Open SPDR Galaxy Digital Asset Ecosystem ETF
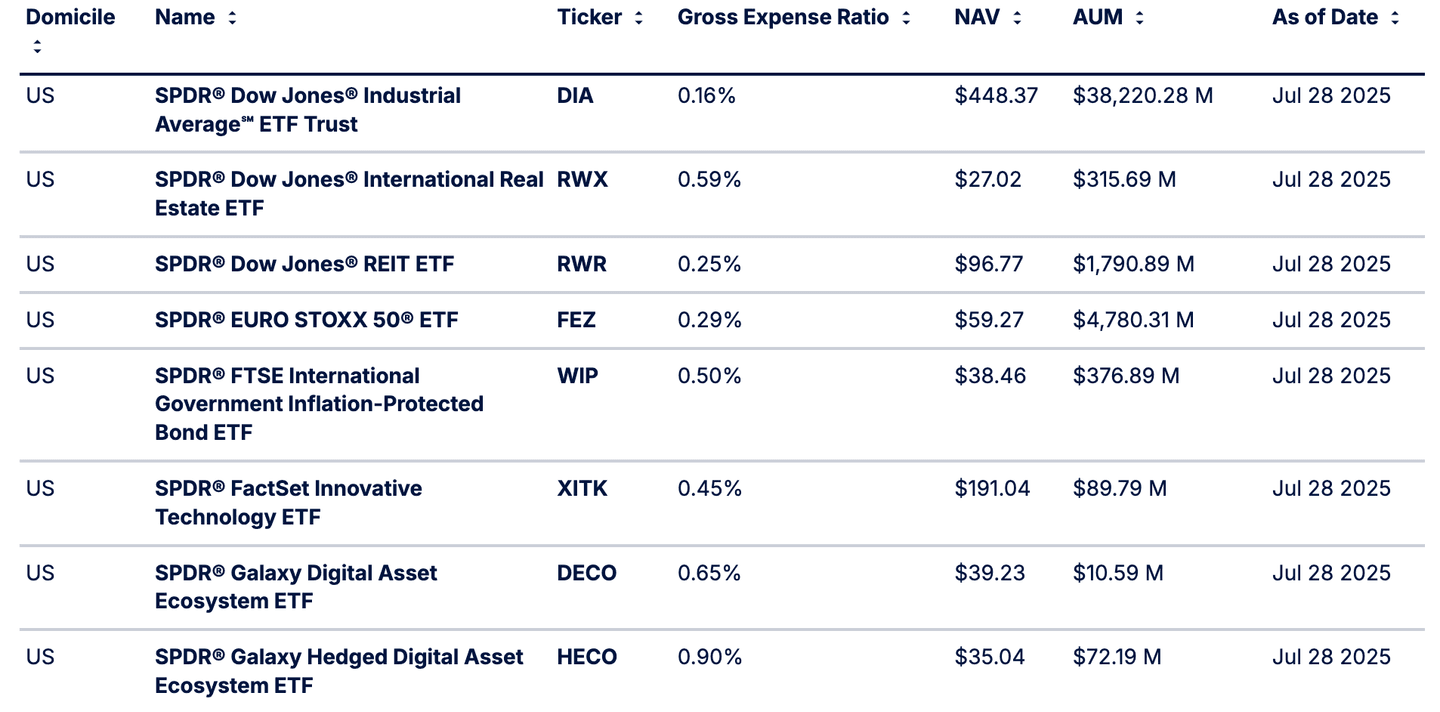The image size is (1440, 712). (x=296, y=587)
